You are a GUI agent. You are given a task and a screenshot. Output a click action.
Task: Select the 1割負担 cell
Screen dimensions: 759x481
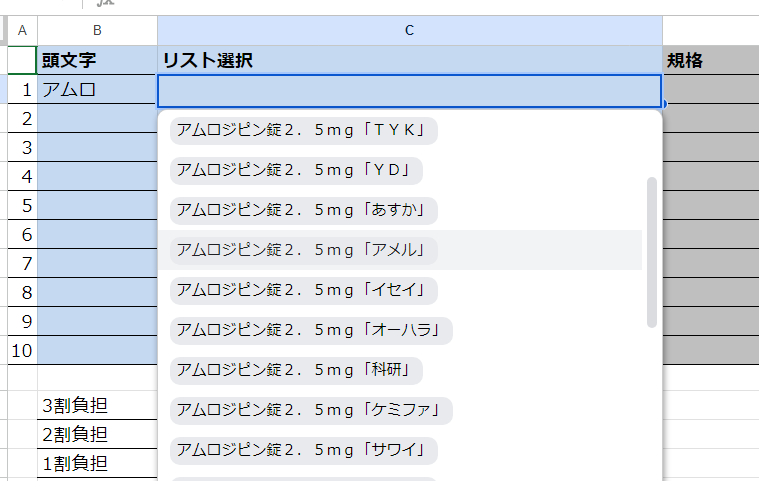tap(97, 463)
